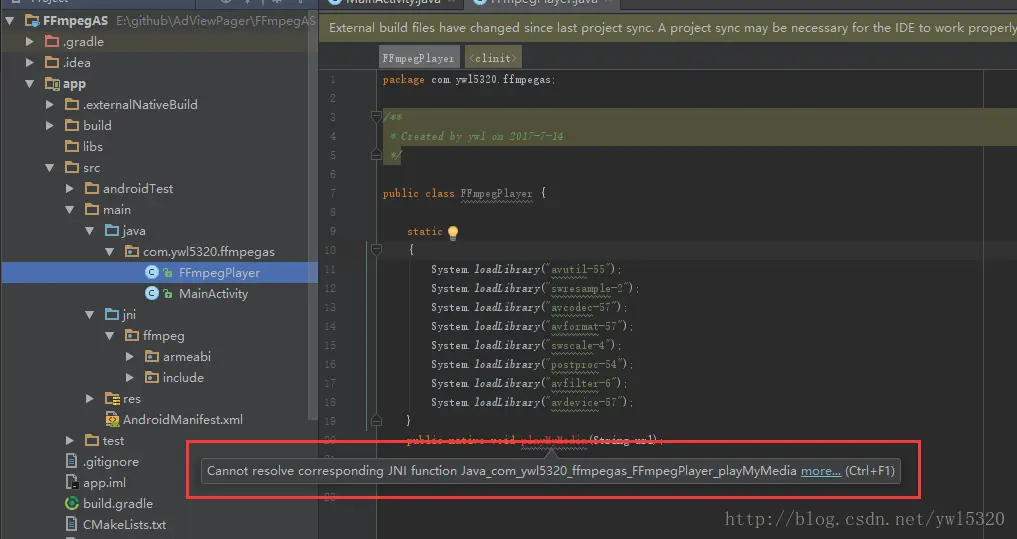Click the <clinit> breadcrumb
Image resolution: width=1017 pixels, height=539 pixels.
coord(493,58)
